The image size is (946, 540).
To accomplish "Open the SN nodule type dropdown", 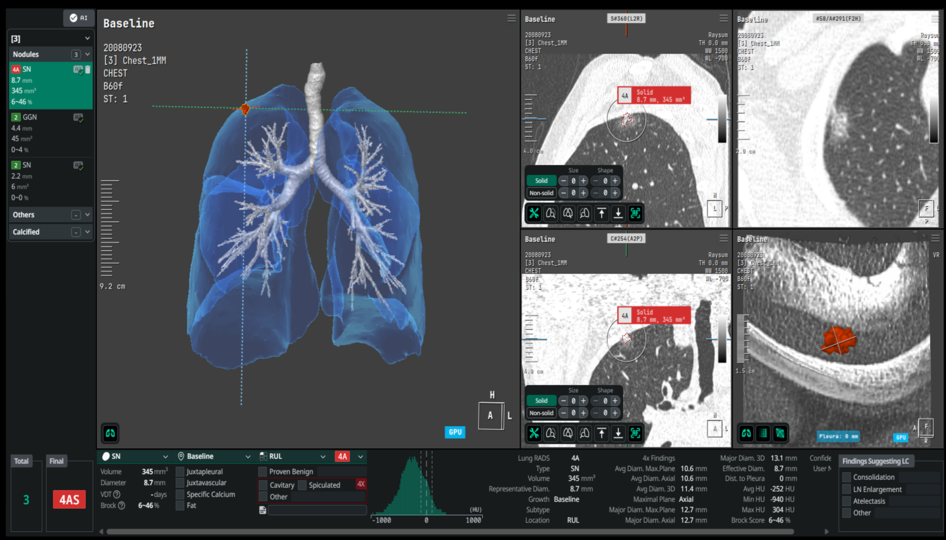I will (x=135, y=457).
